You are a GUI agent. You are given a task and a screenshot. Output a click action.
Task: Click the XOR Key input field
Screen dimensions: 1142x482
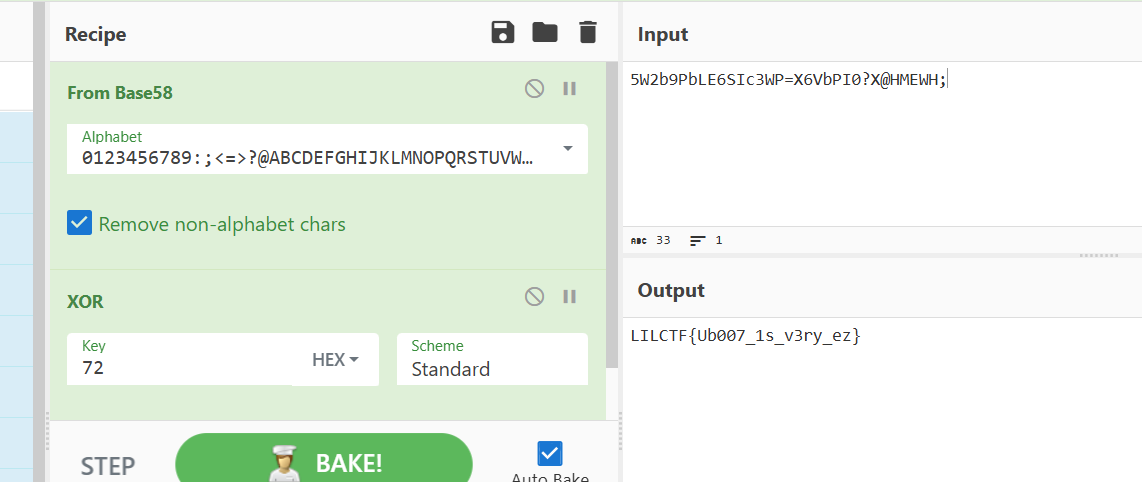tap(180, 367)
